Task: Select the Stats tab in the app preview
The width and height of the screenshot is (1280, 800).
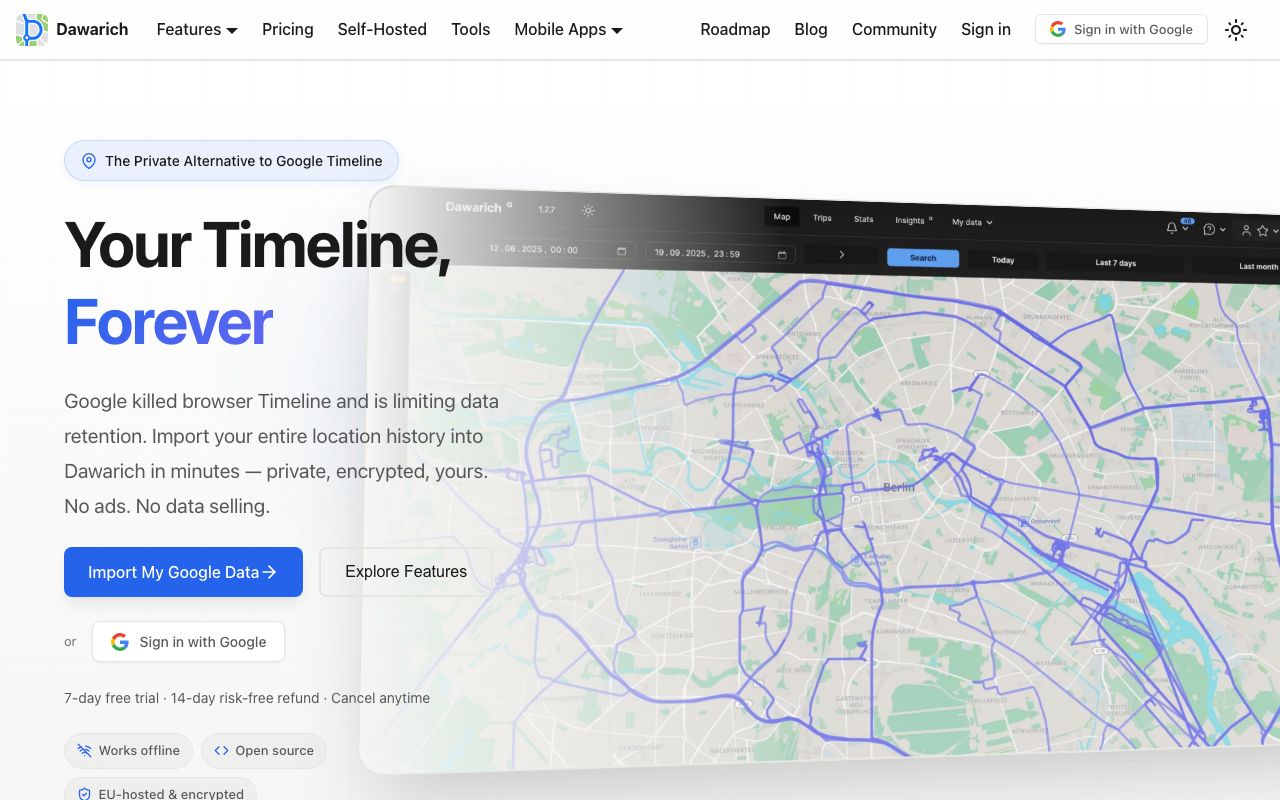Action: (863, 219)
